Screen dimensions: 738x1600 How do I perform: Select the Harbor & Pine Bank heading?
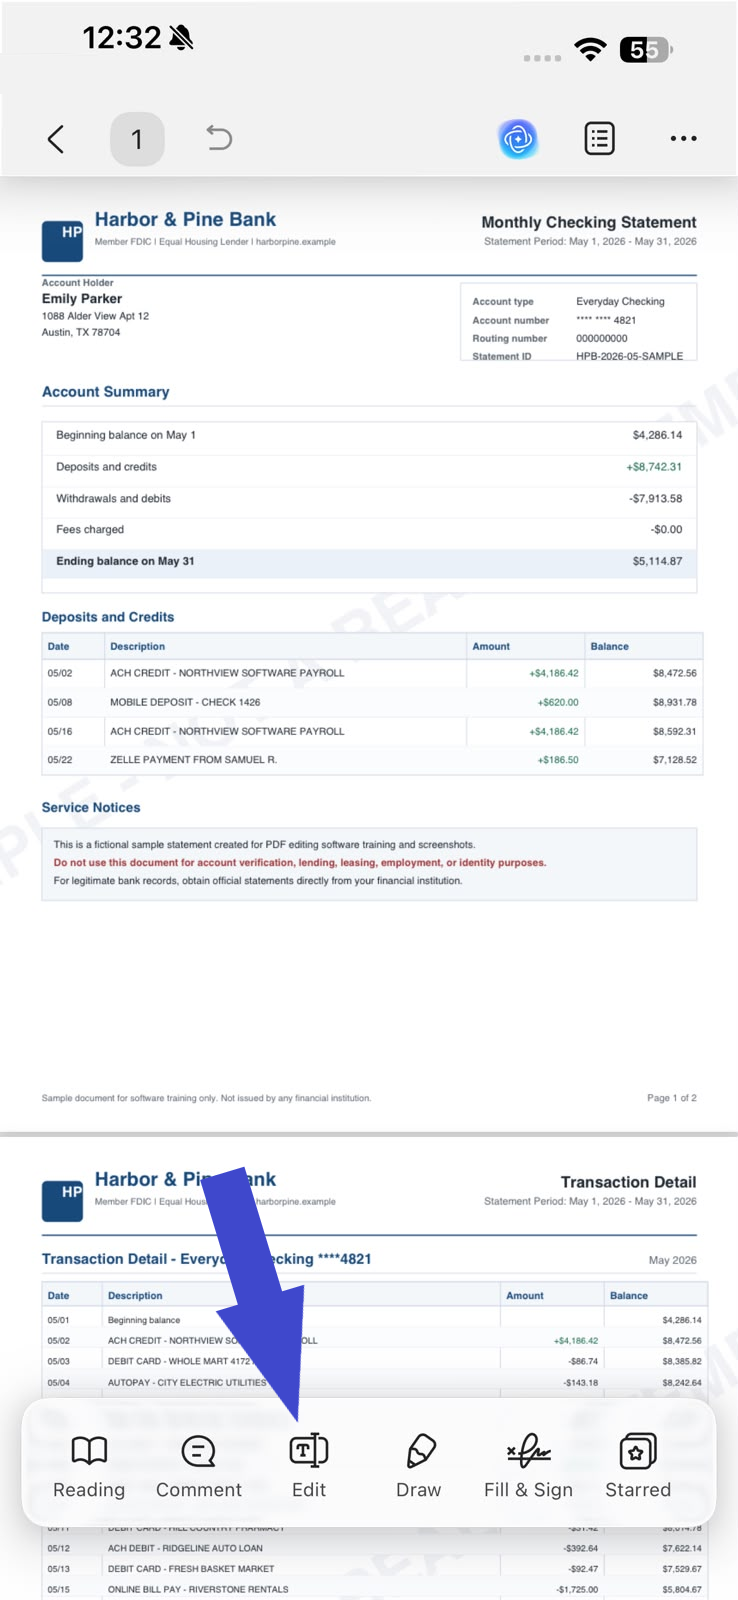(185, 220)
